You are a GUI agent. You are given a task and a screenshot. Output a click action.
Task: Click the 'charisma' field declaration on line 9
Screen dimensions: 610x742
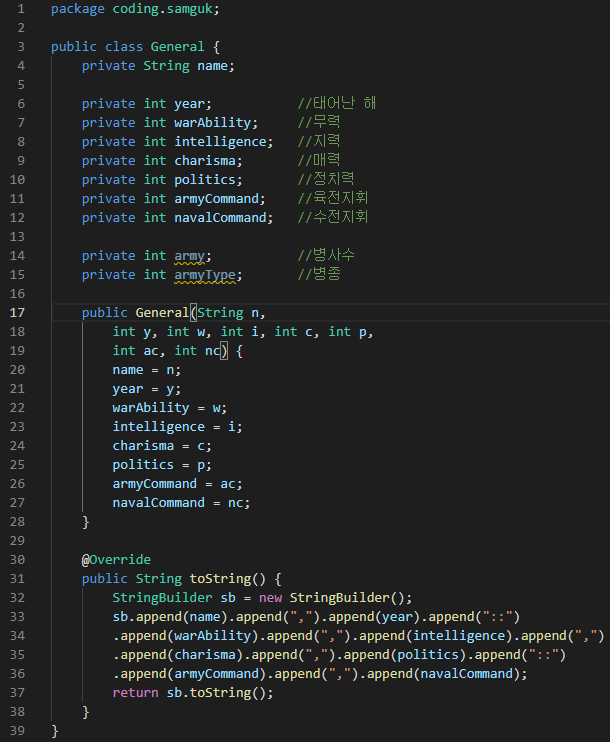pyautogui.click(x=204, y=161)
